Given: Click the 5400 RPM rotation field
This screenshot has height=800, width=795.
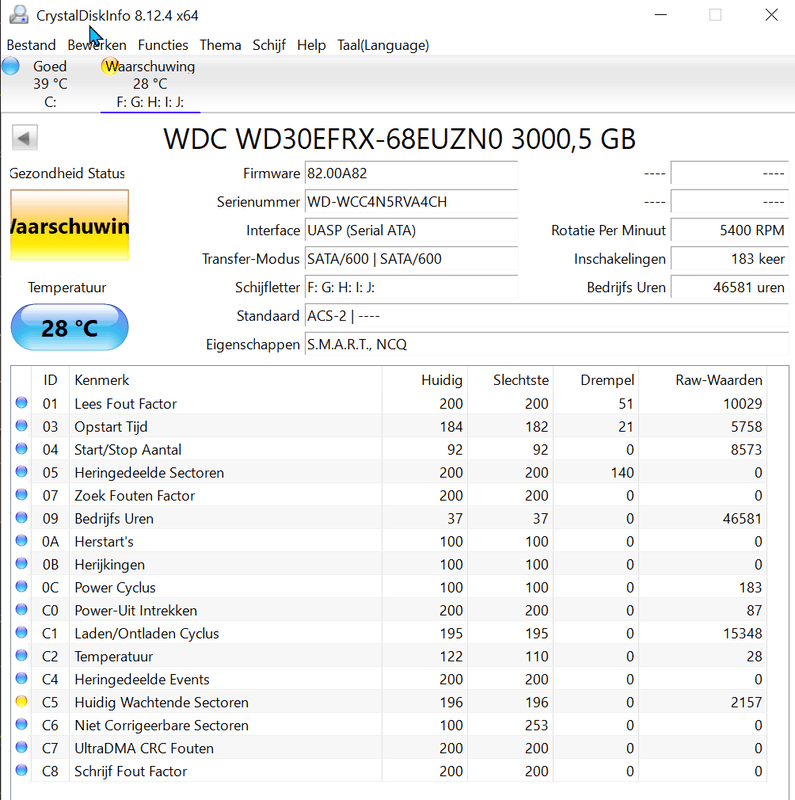Looking at the screenshot, I should pyautogui.click(x=730, y=231).
